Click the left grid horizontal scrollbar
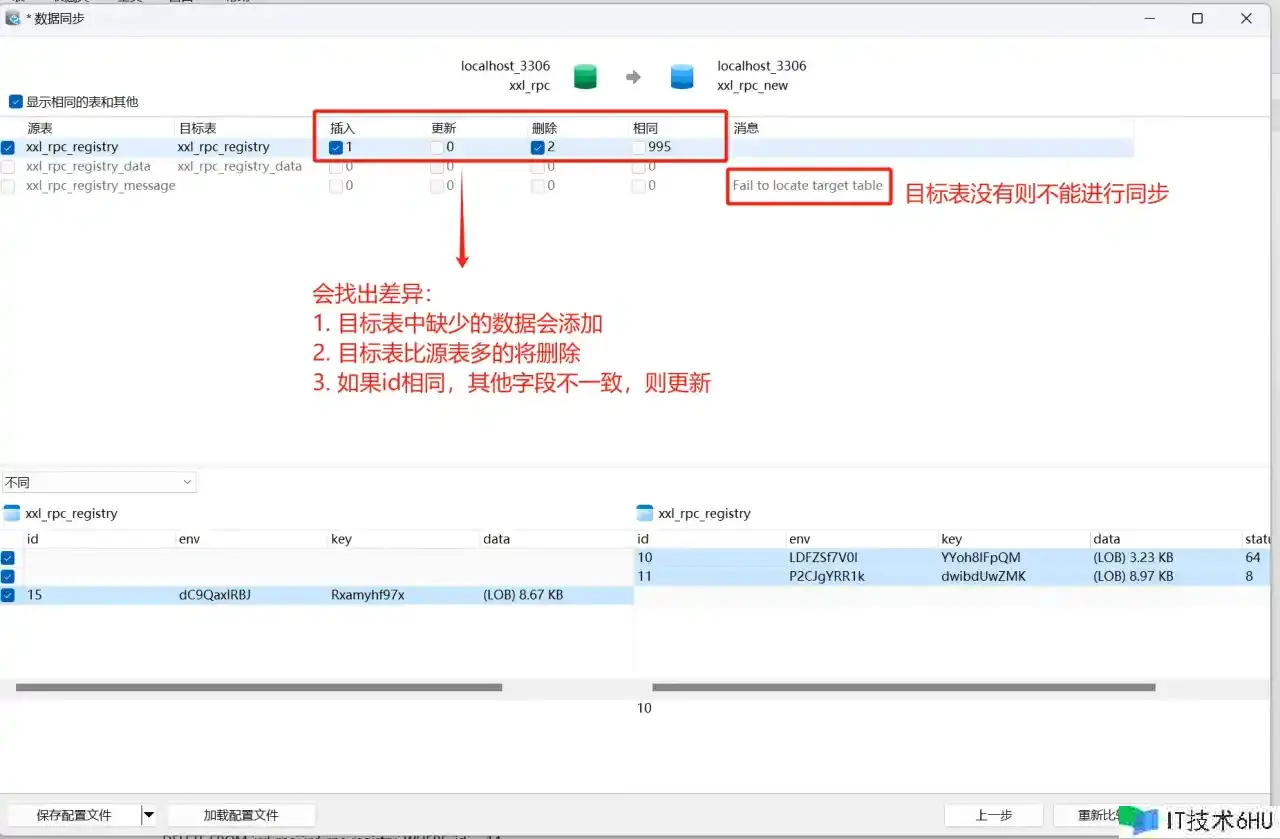 pyautogui.click(x=259, y=688)
